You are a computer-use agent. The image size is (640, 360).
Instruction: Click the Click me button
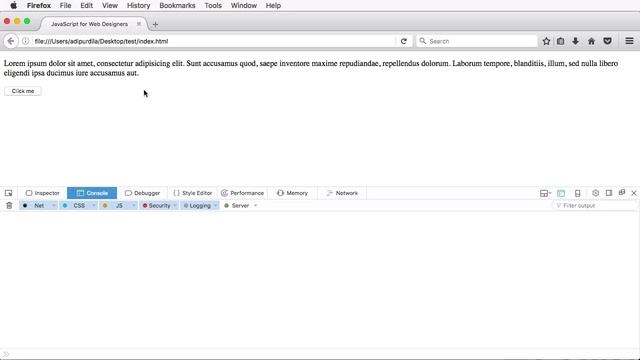pyautogui.click(x=23, y=91)
